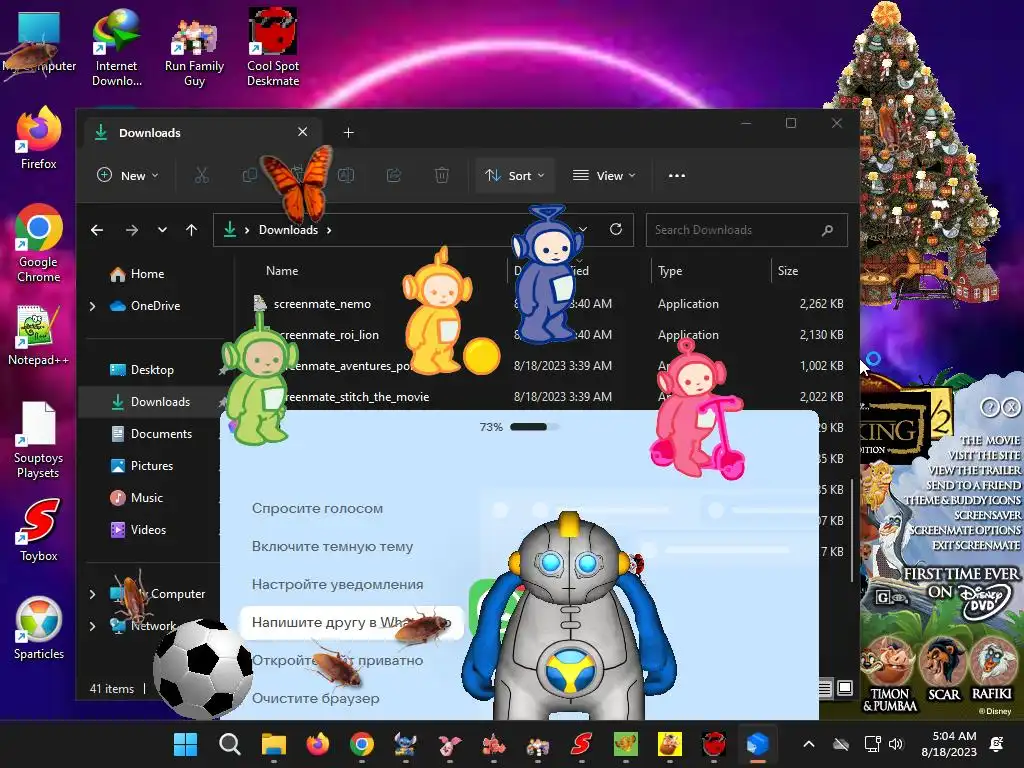Open the Sort dropdown
1024x768 pixels.
click(x=515, y=175)
